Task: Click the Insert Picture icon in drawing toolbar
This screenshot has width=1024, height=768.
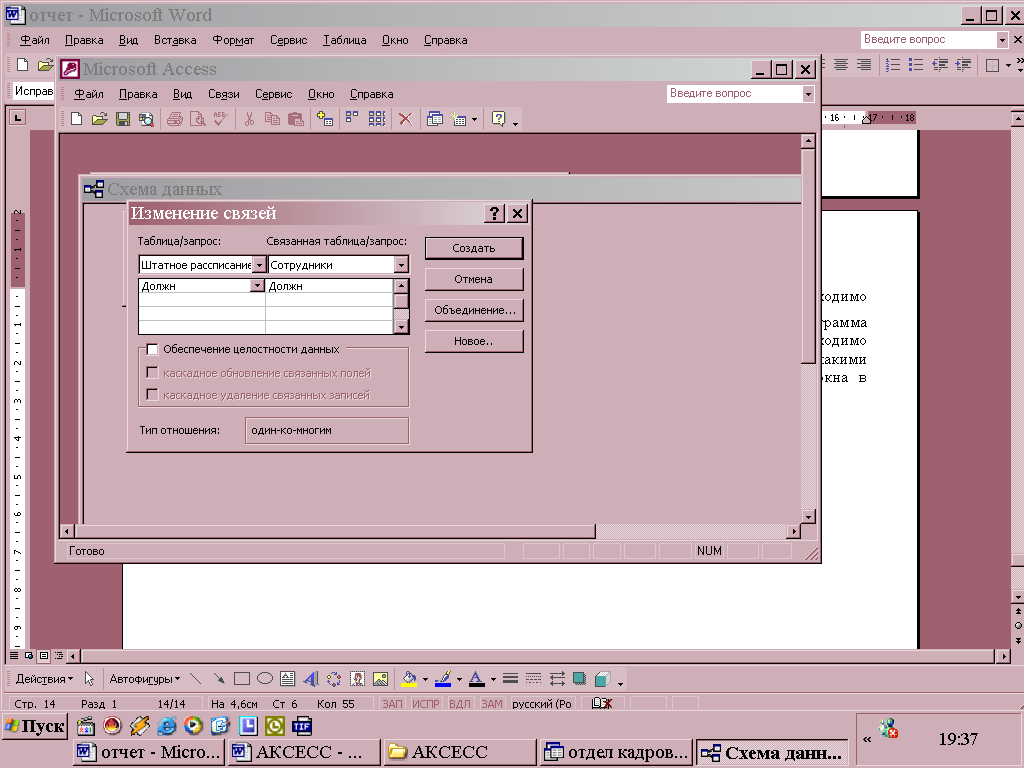Action: (x=380, y=679)
